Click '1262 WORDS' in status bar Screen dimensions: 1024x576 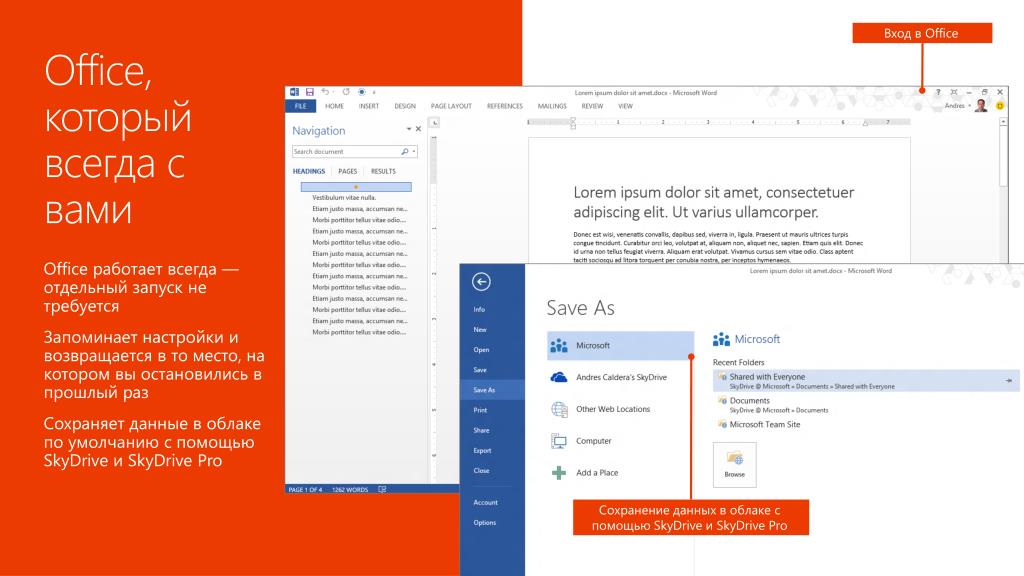[x=350, y=489]
